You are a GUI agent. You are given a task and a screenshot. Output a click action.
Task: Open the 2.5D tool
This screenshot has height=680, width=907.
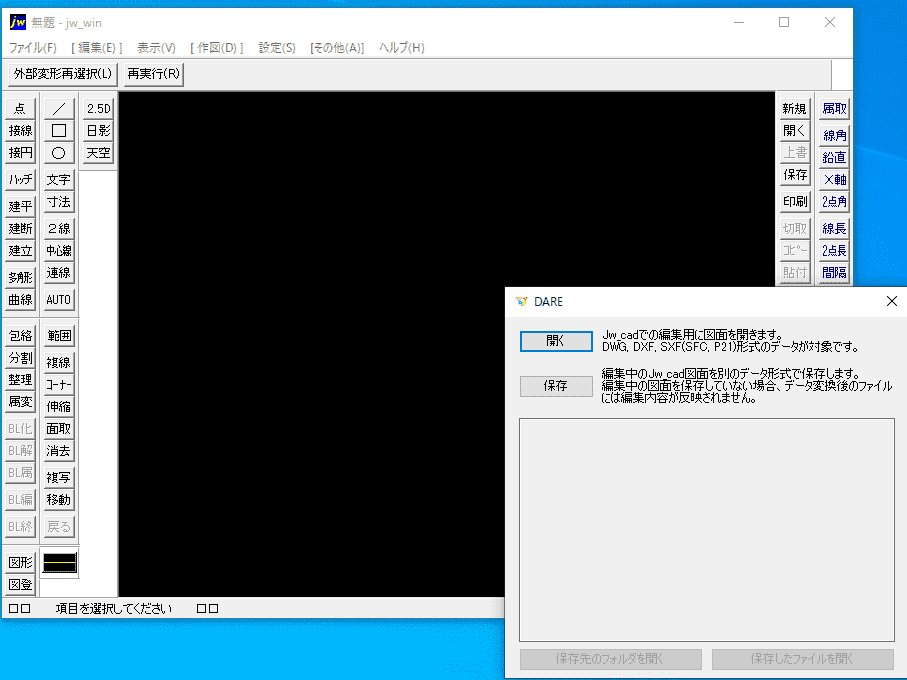point(98,108)
